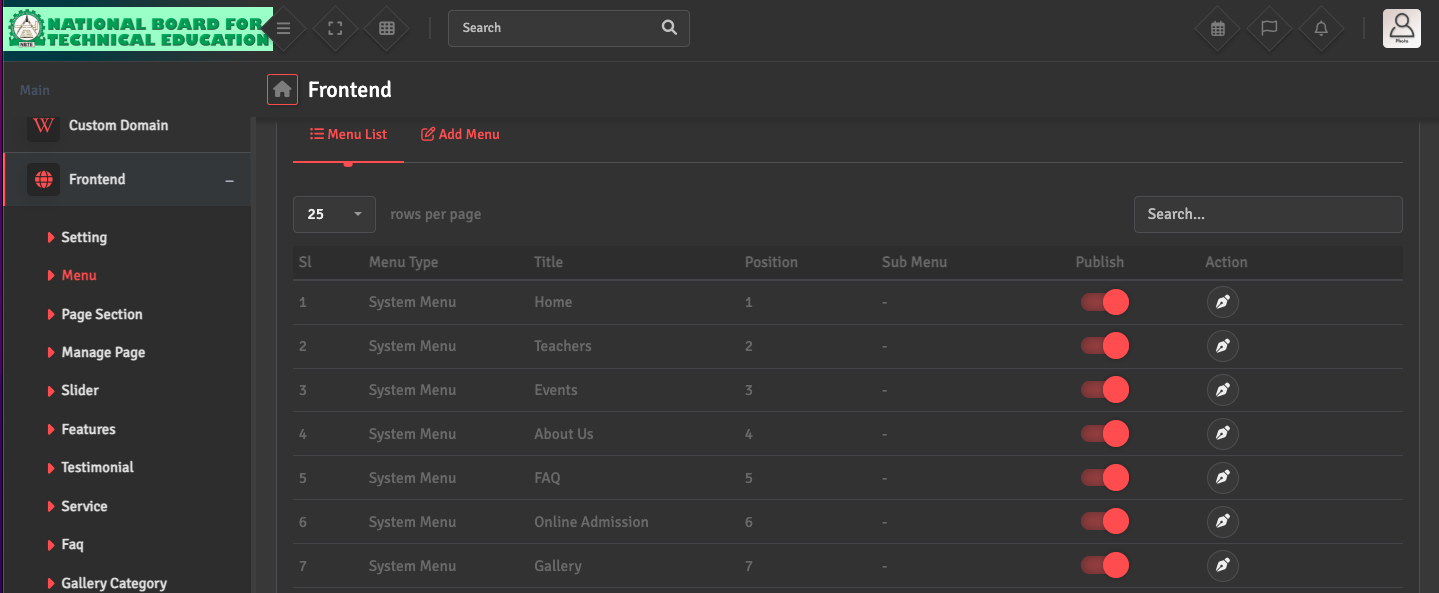Viewport: 1439px width, 593px height.
Task: Click the table Search... input field
Action: [1267, 214]
